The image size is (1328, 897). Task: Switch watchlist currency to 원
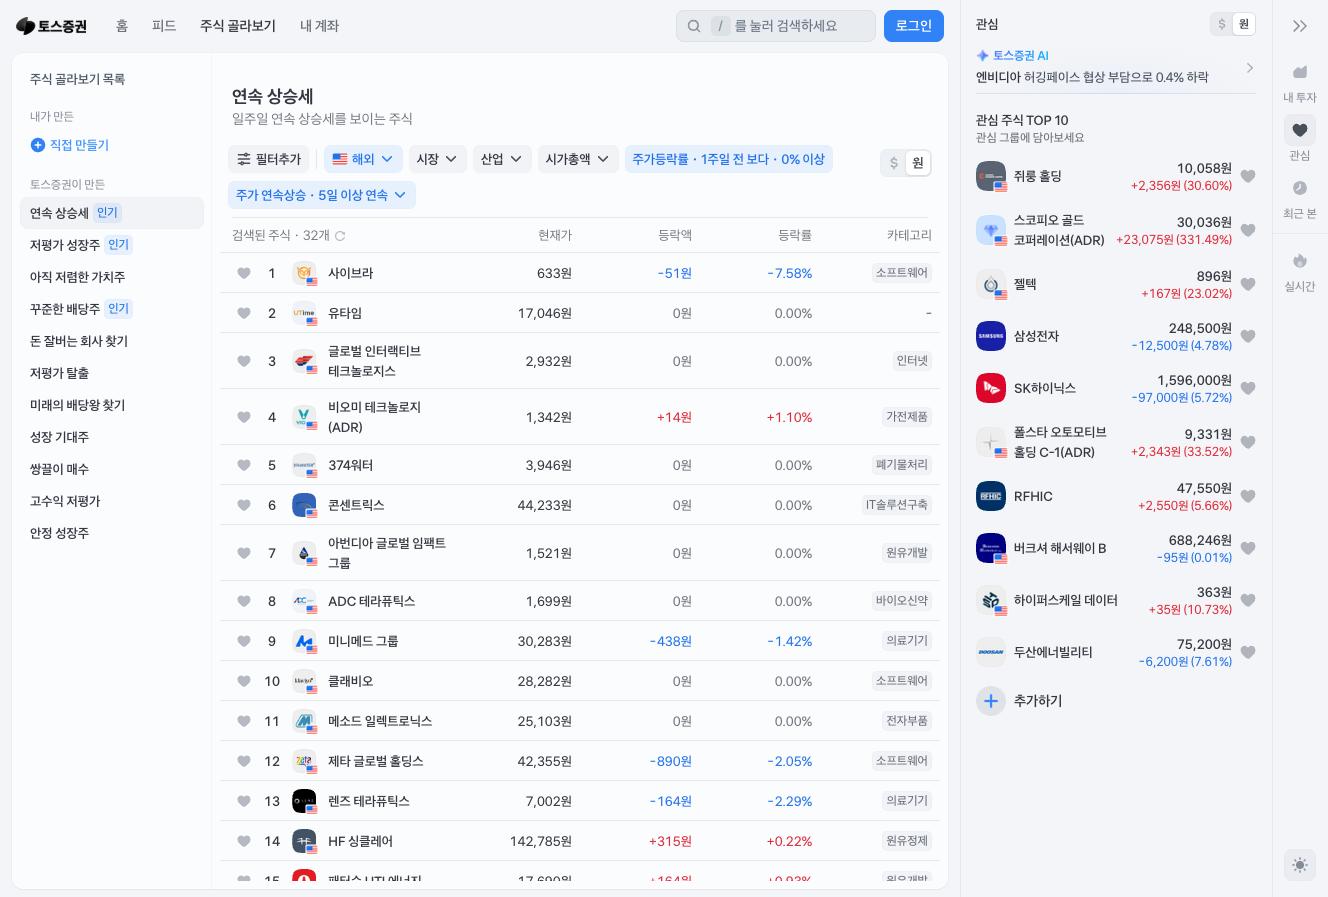click(x=1244, y=24)
